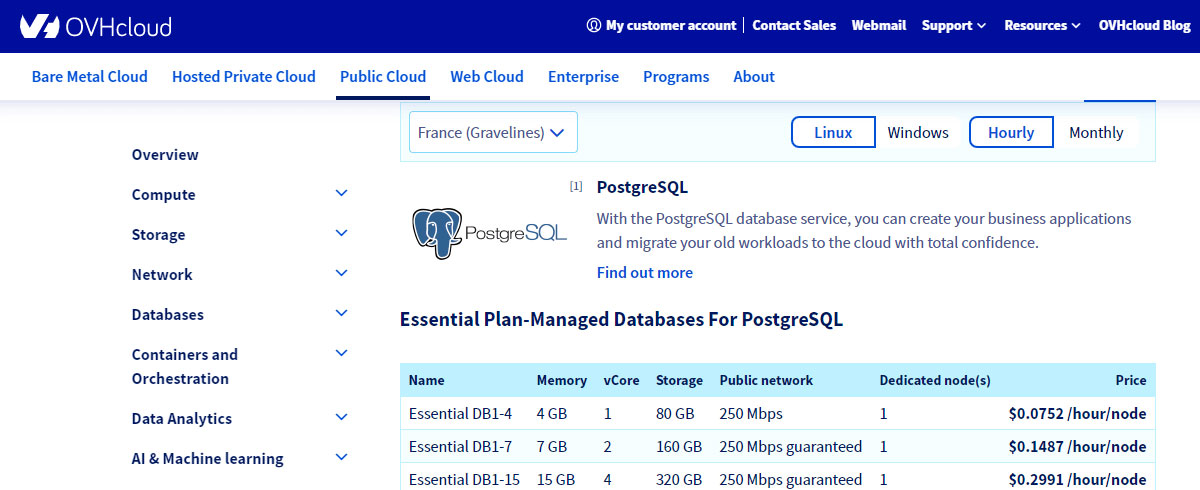Select the Public Cloud tab

[383, 76]
